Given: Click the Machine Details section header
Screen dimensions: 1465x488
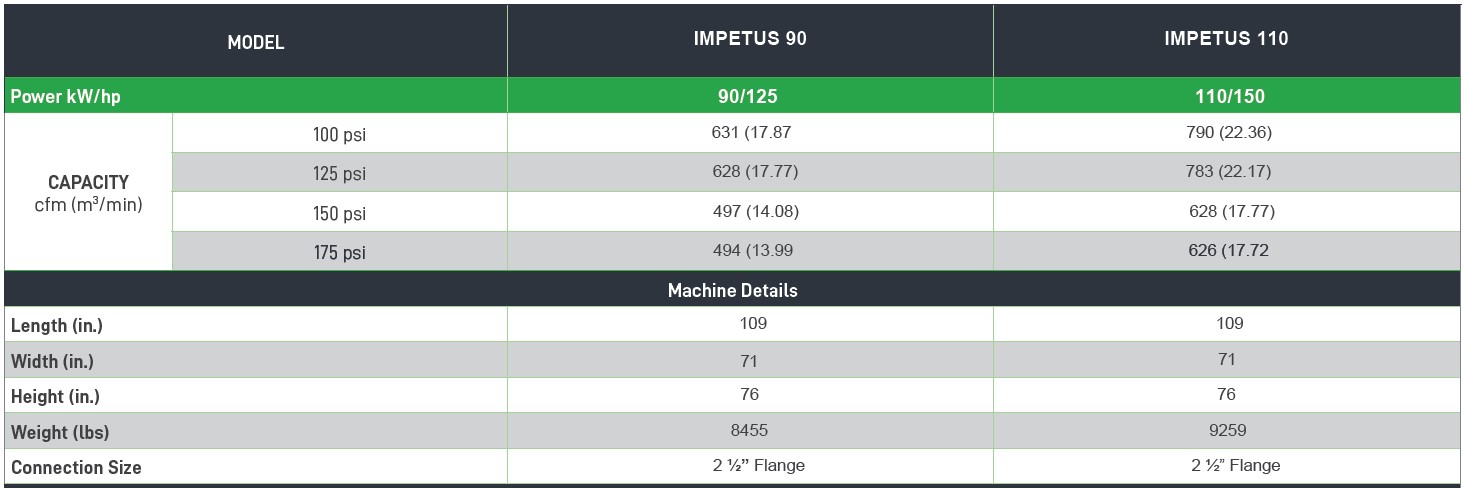Looking at the screenshot, I should [733, 291].
